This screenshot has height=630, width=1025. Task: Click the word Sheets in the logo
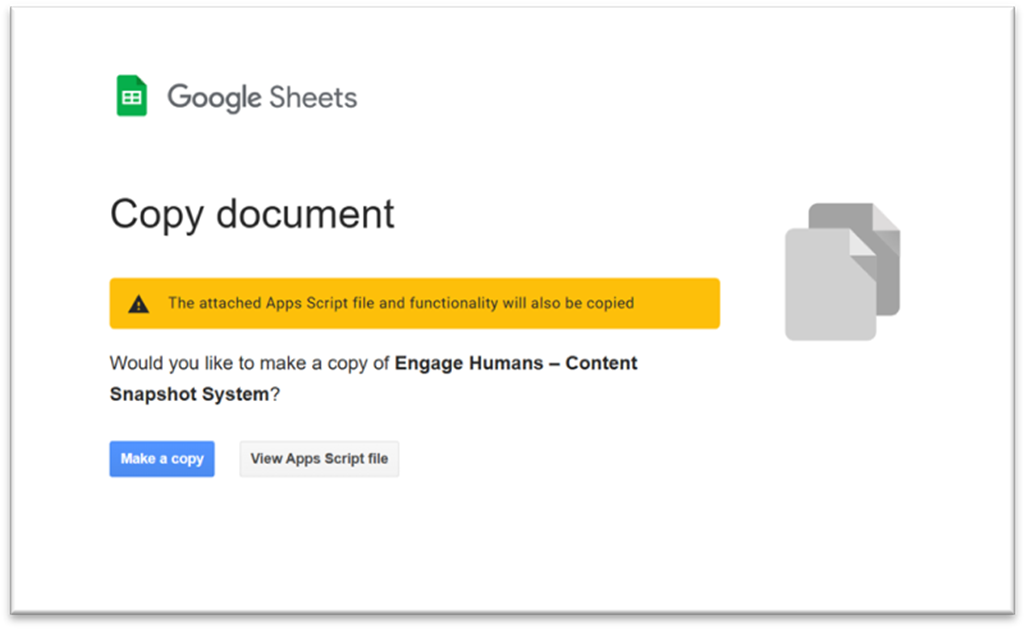point(311,97)
